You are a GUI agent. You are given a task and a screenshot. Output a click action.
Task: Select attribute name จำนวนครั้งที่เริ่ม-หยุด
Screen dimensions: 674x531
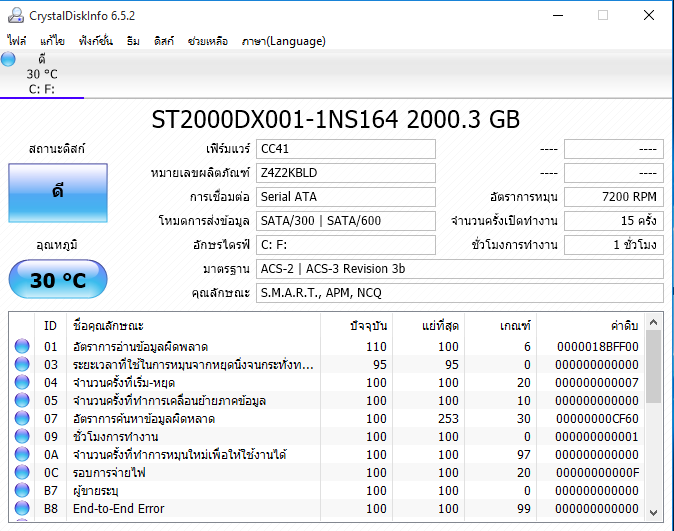point(124,382)
